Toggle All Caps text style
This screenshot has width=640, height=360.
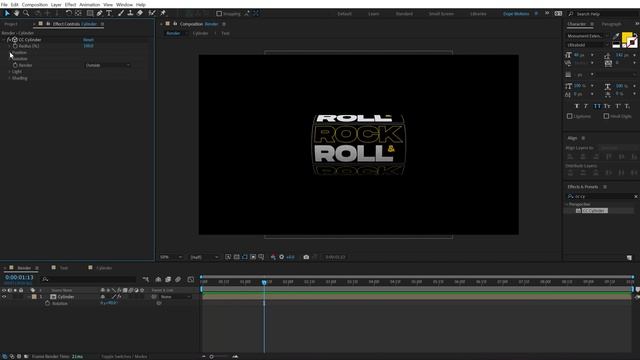click(597, 106)
